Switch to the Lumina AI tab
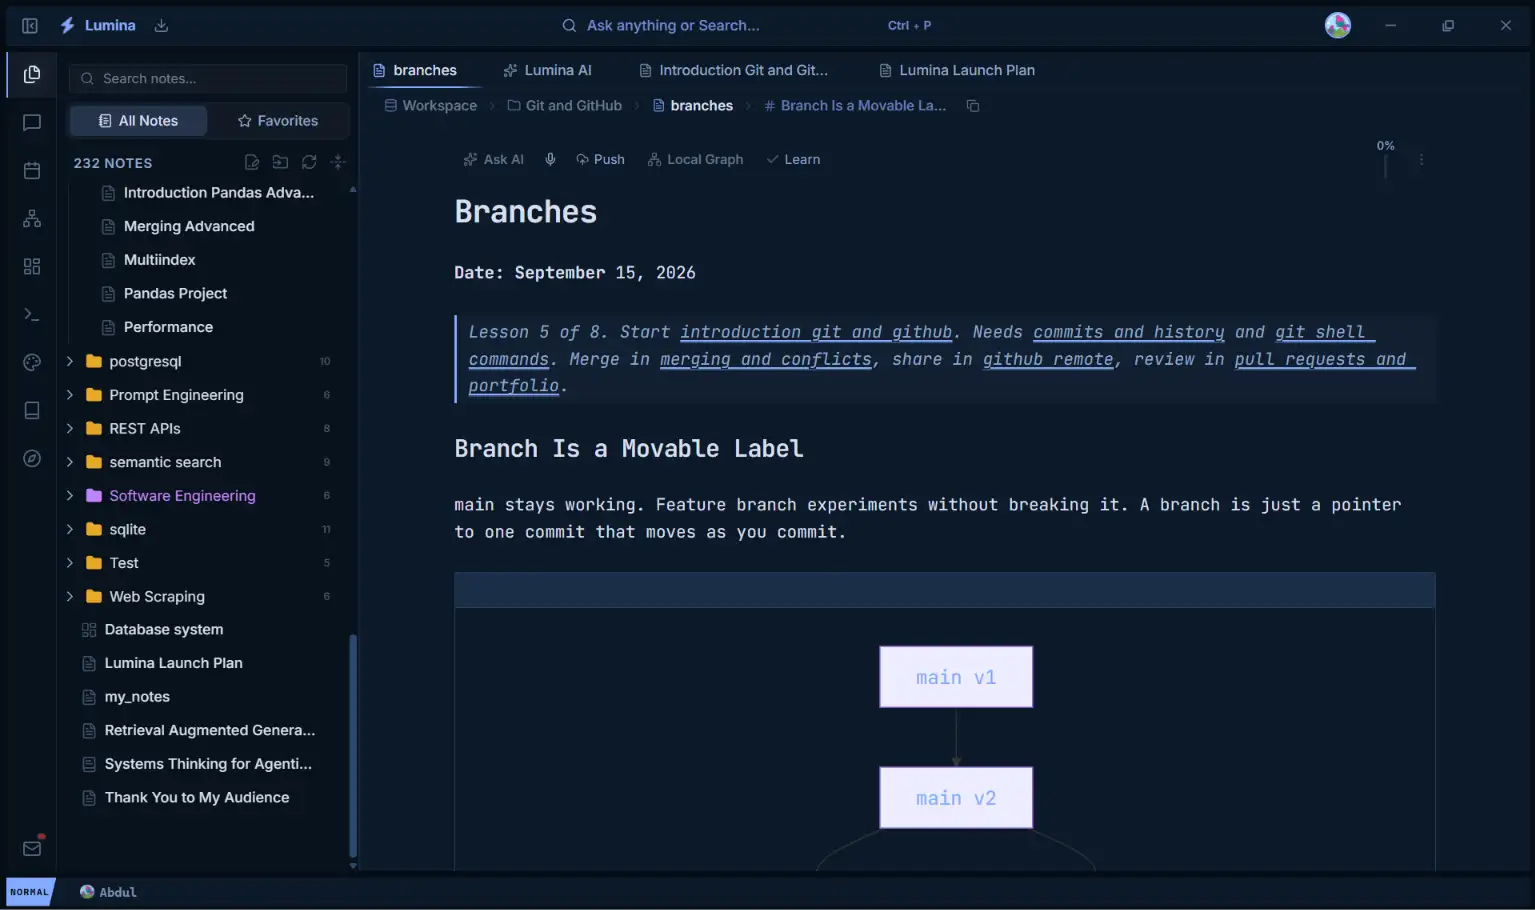The width and height of the screenshot is (1535, 910). click(x=548, y=70)
